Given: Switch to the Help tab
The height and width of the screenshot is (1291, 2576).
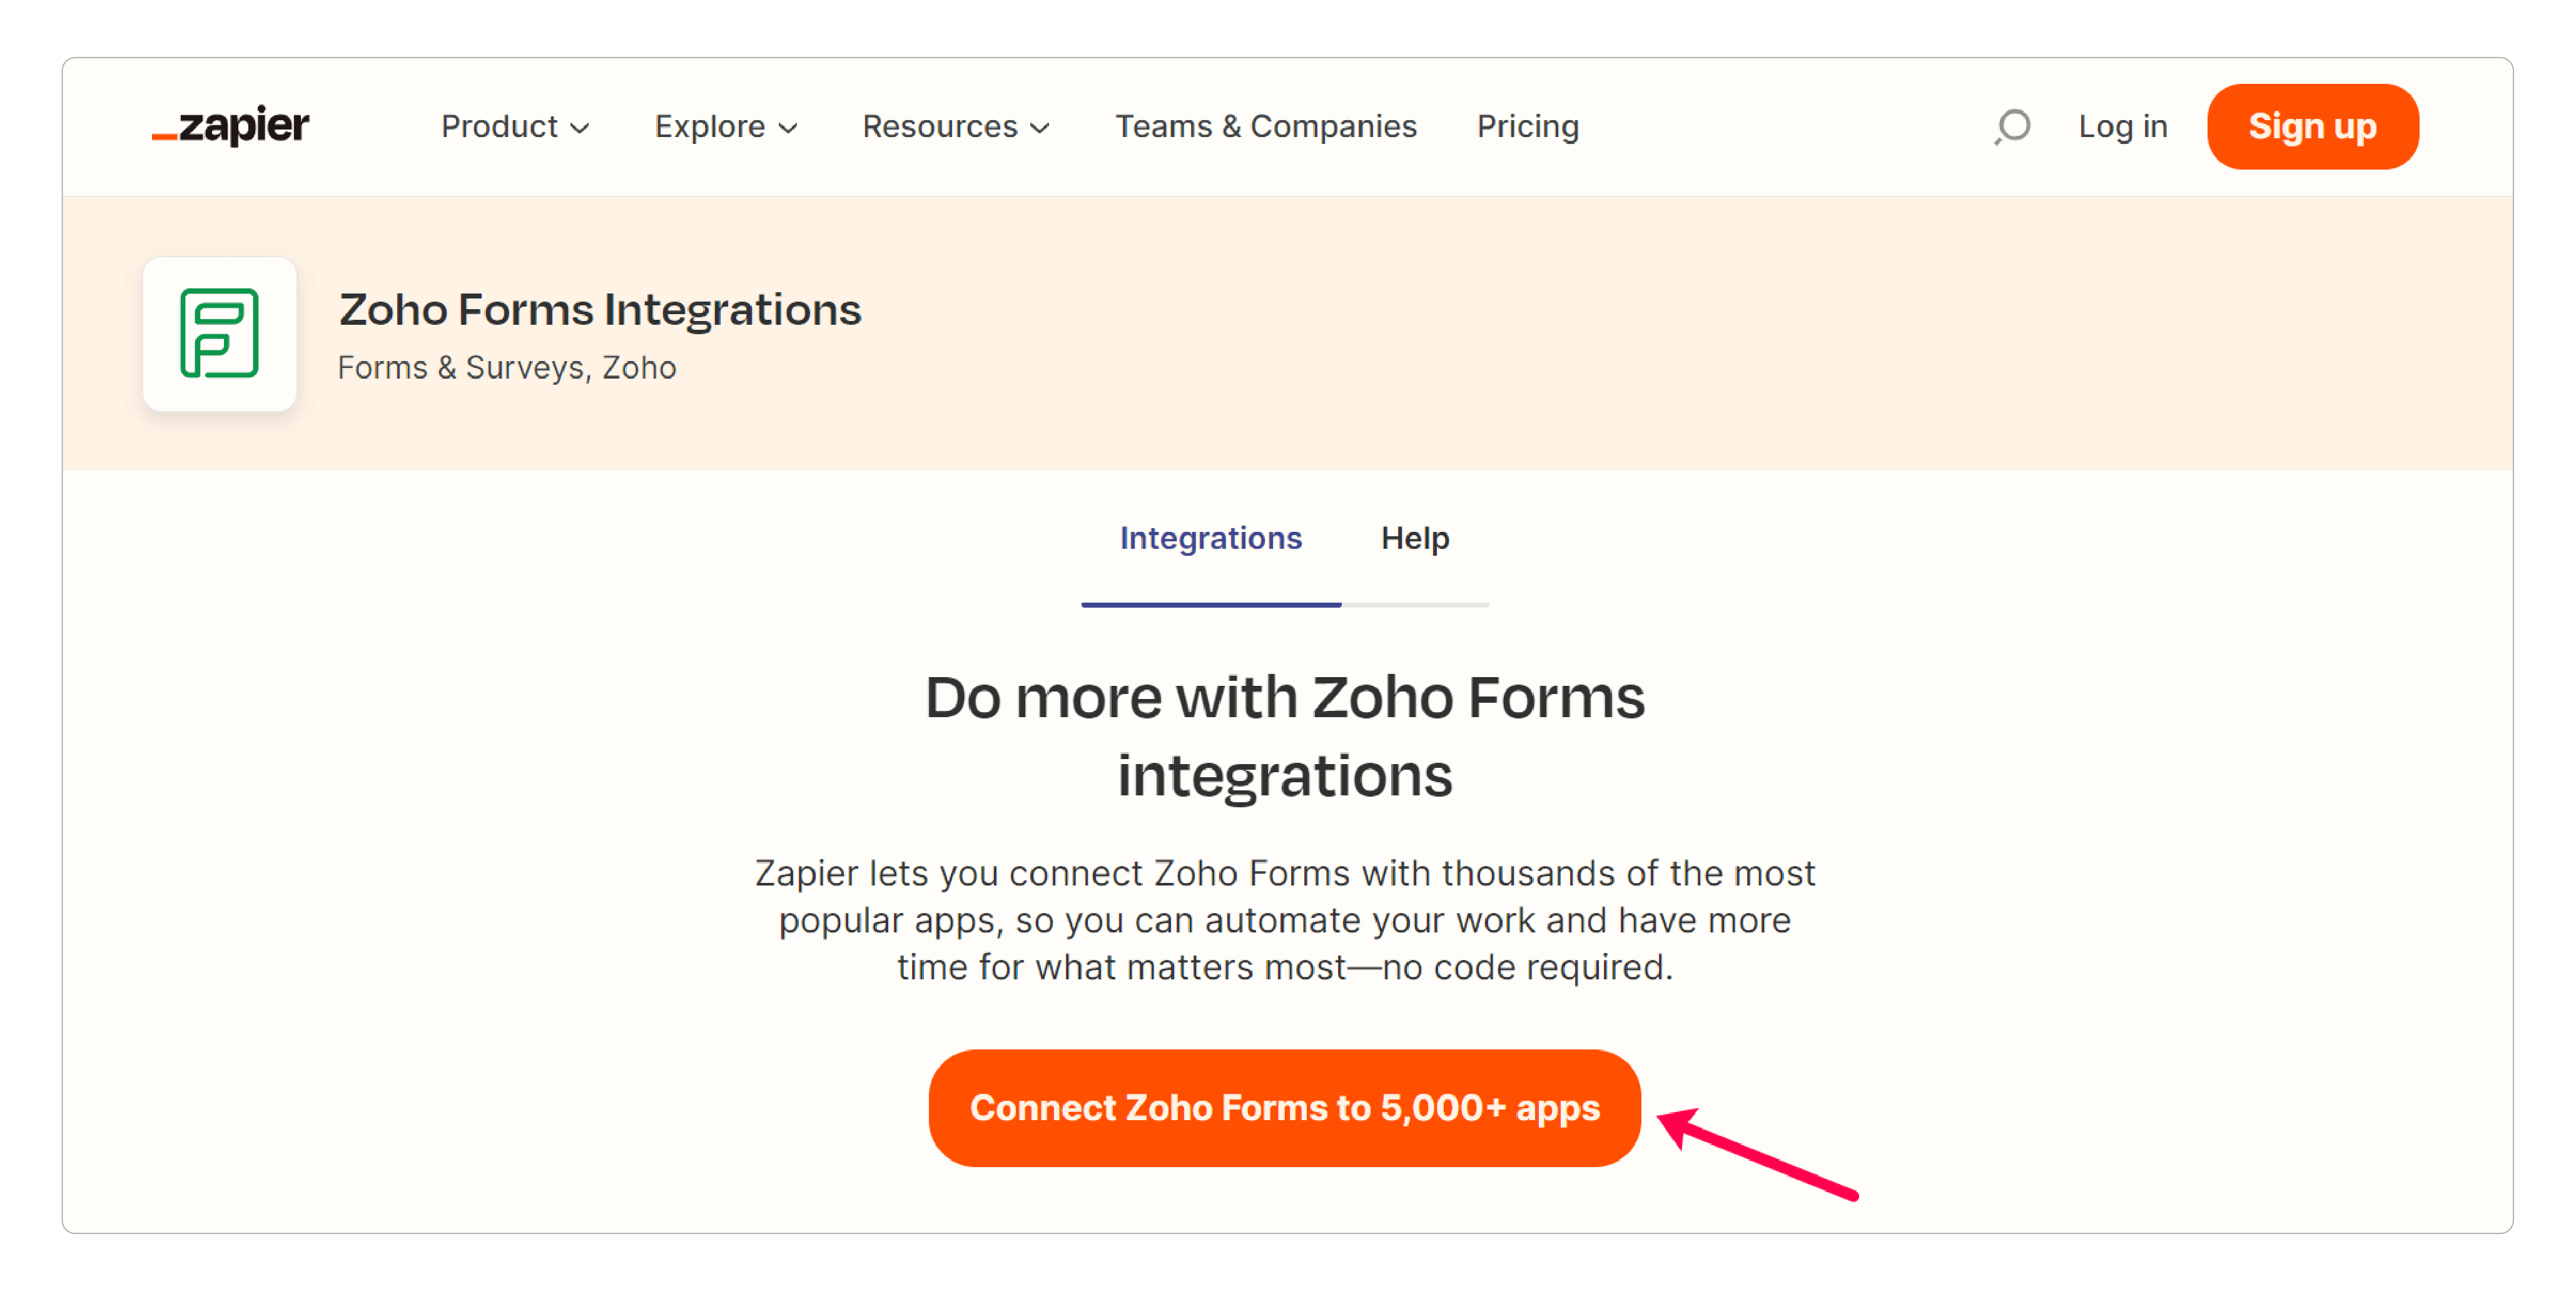Looking at the screenshot, I should point(1414,538).
